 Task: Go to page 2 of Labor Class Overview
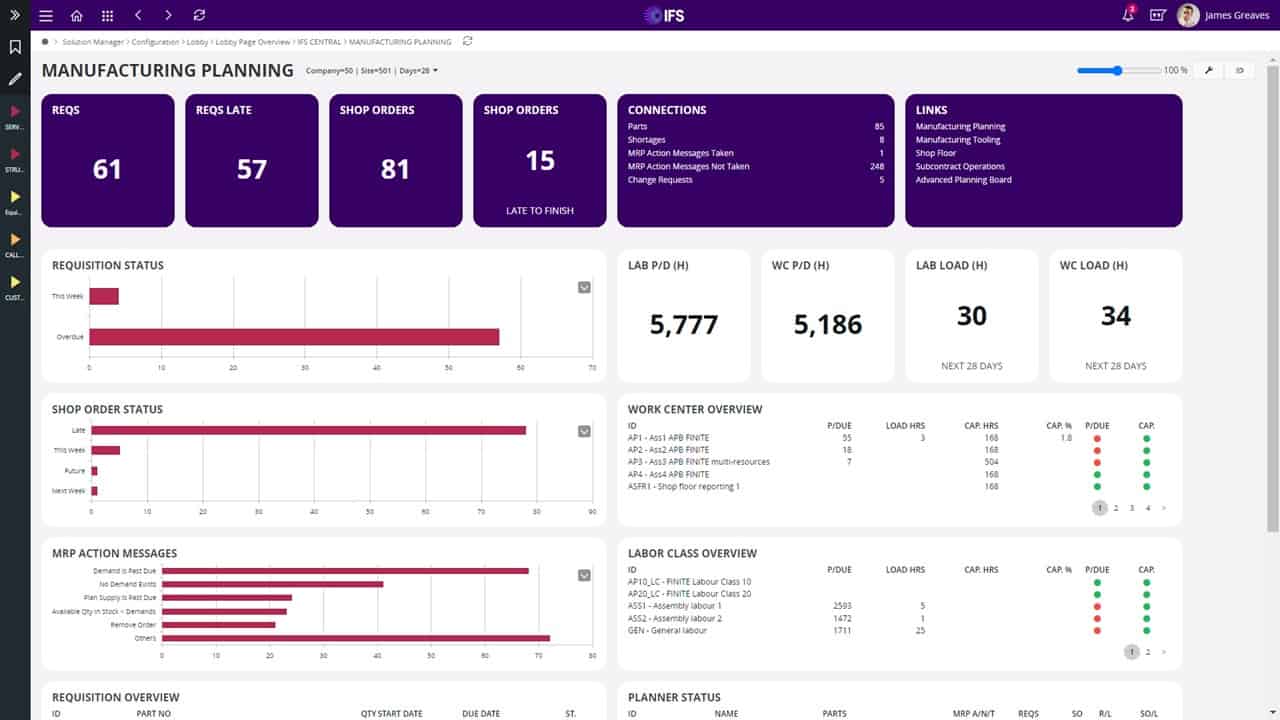(x=1148, y=652)
